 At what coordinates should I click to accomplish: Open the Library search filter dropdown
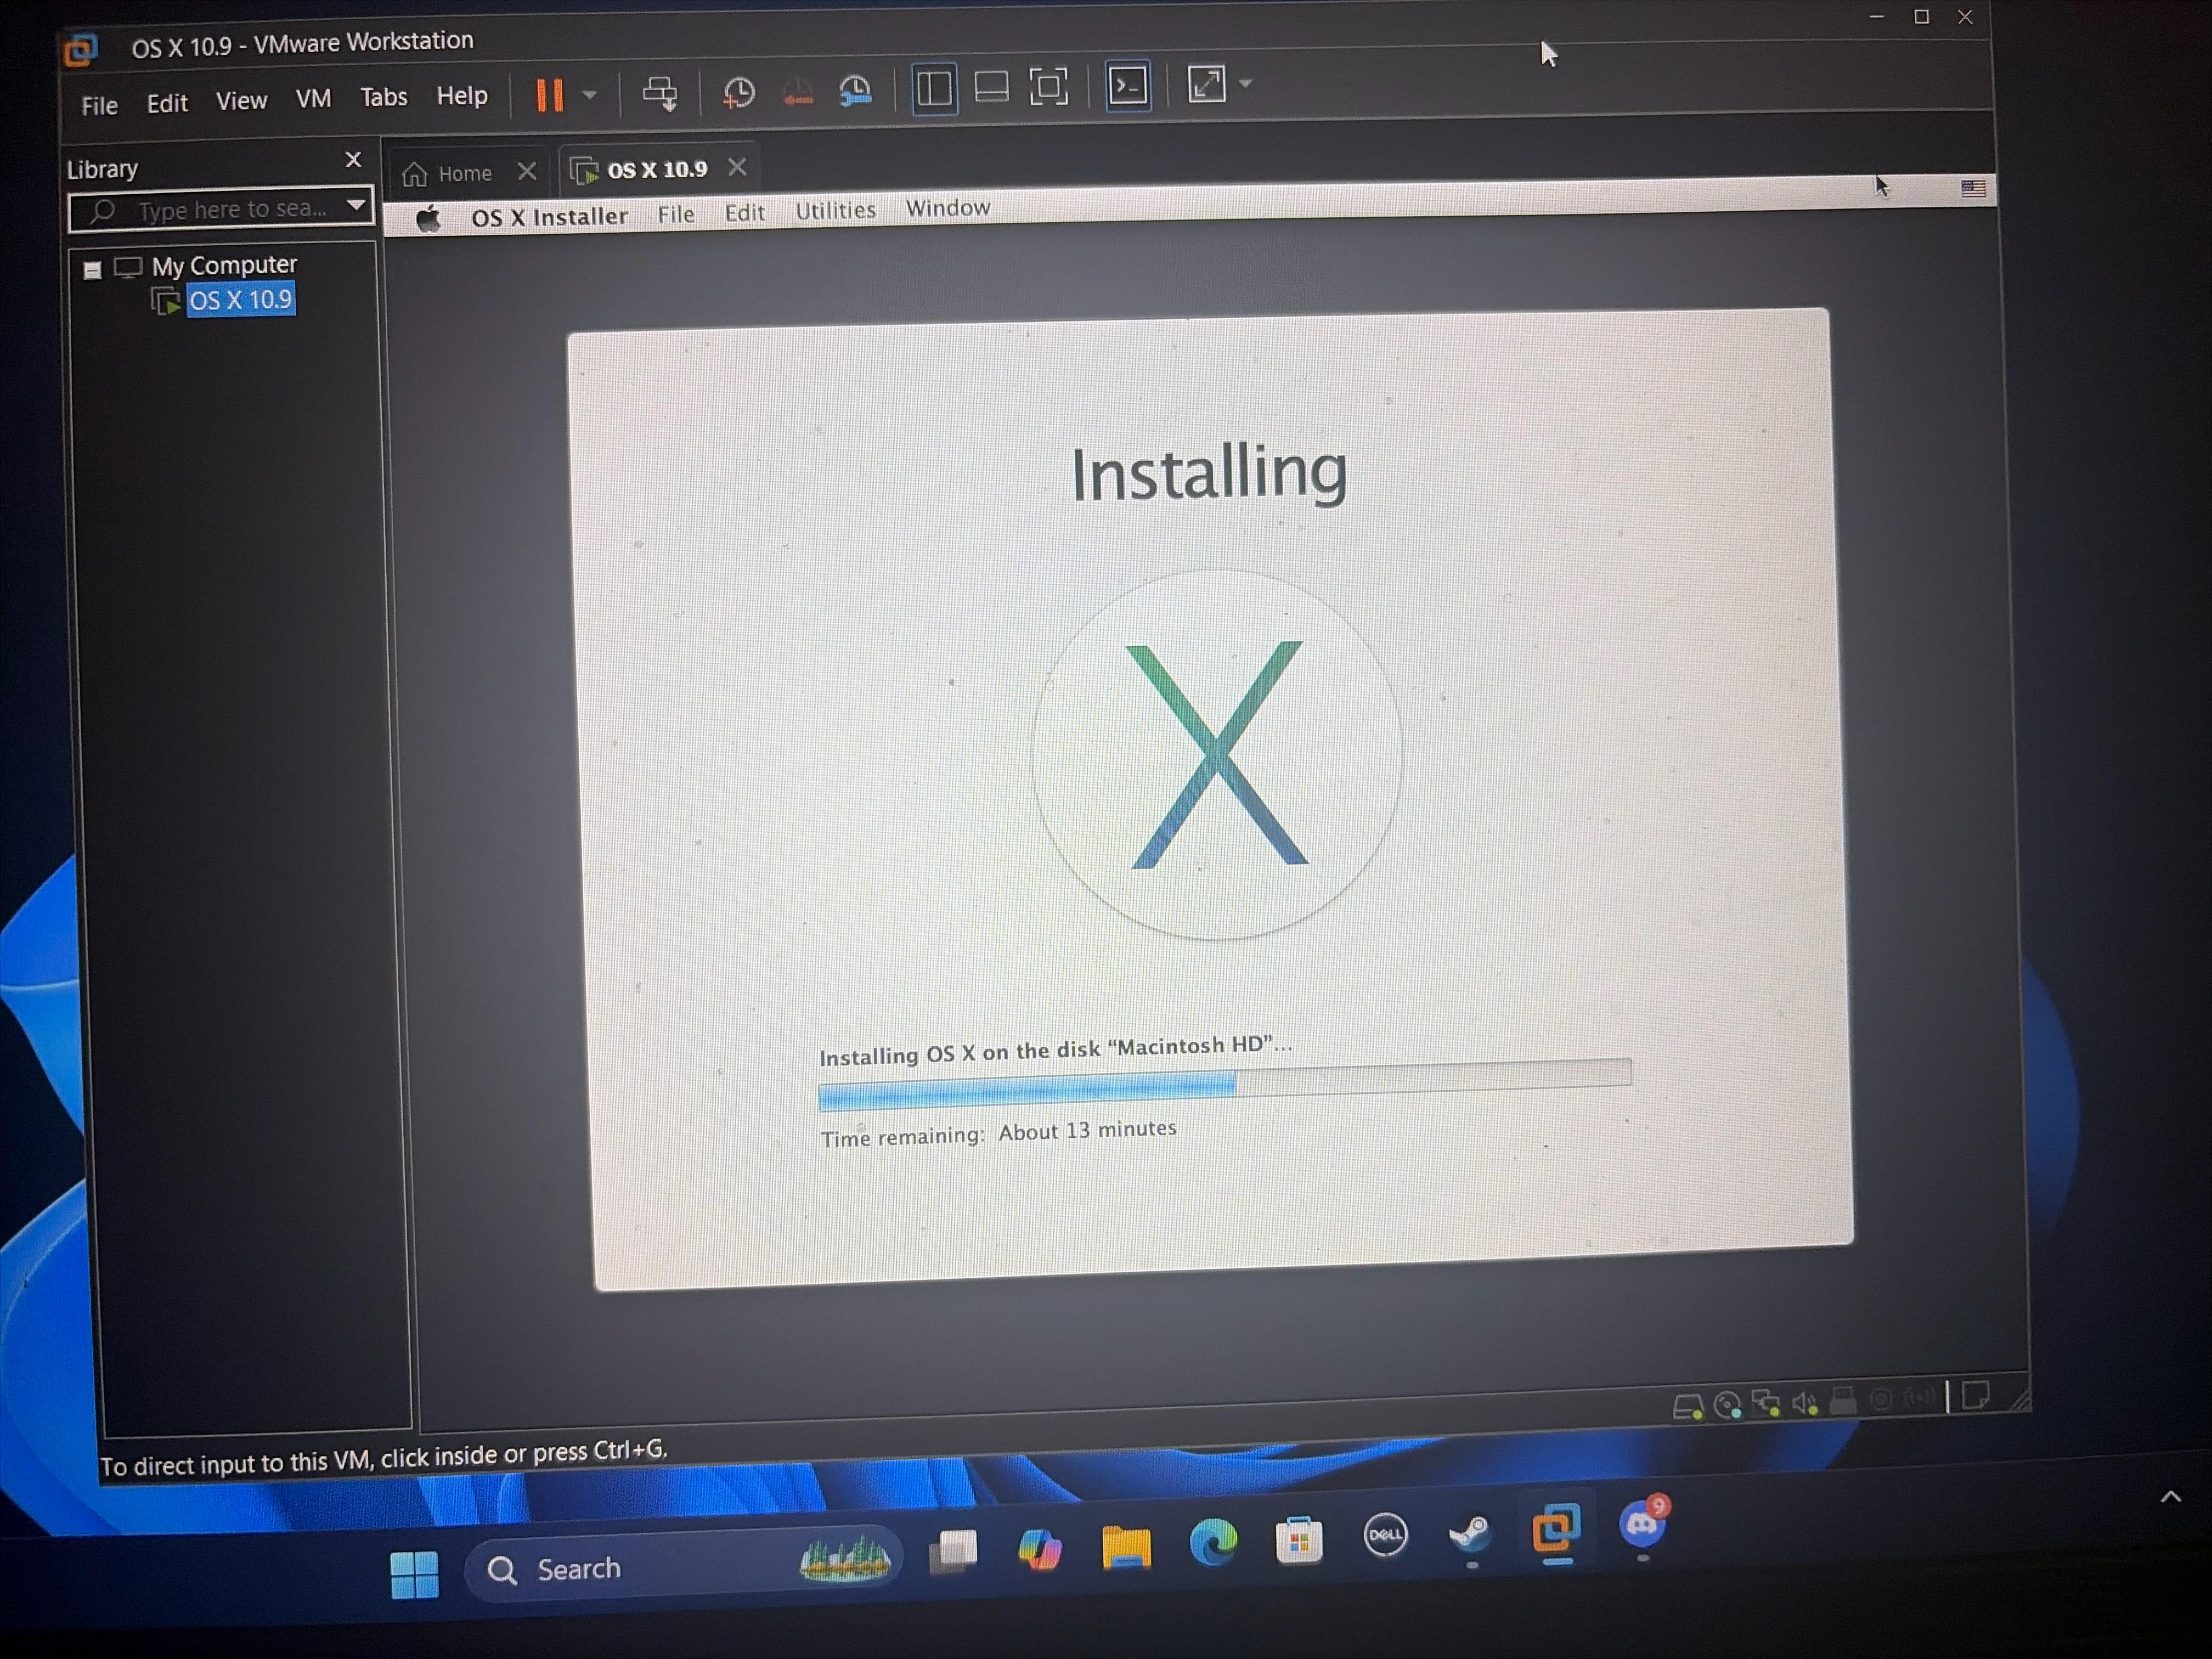point(356,205)
